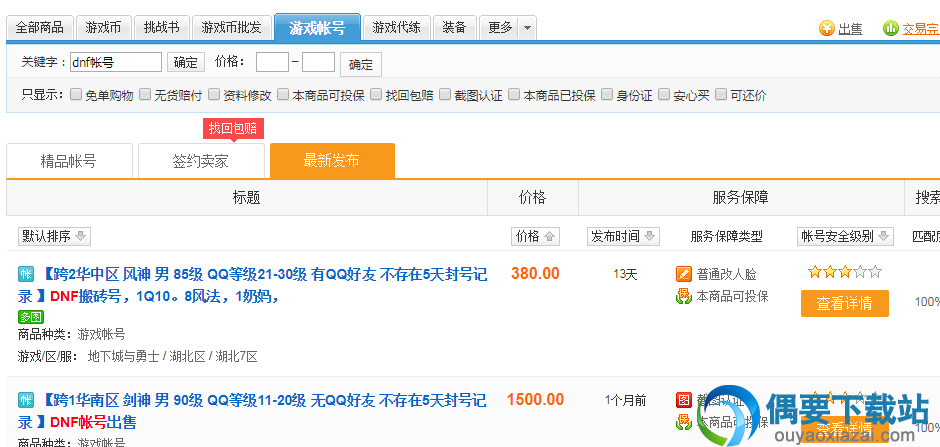
Task: Click 确定 next to the keyword field
Action: click(186, 62)
